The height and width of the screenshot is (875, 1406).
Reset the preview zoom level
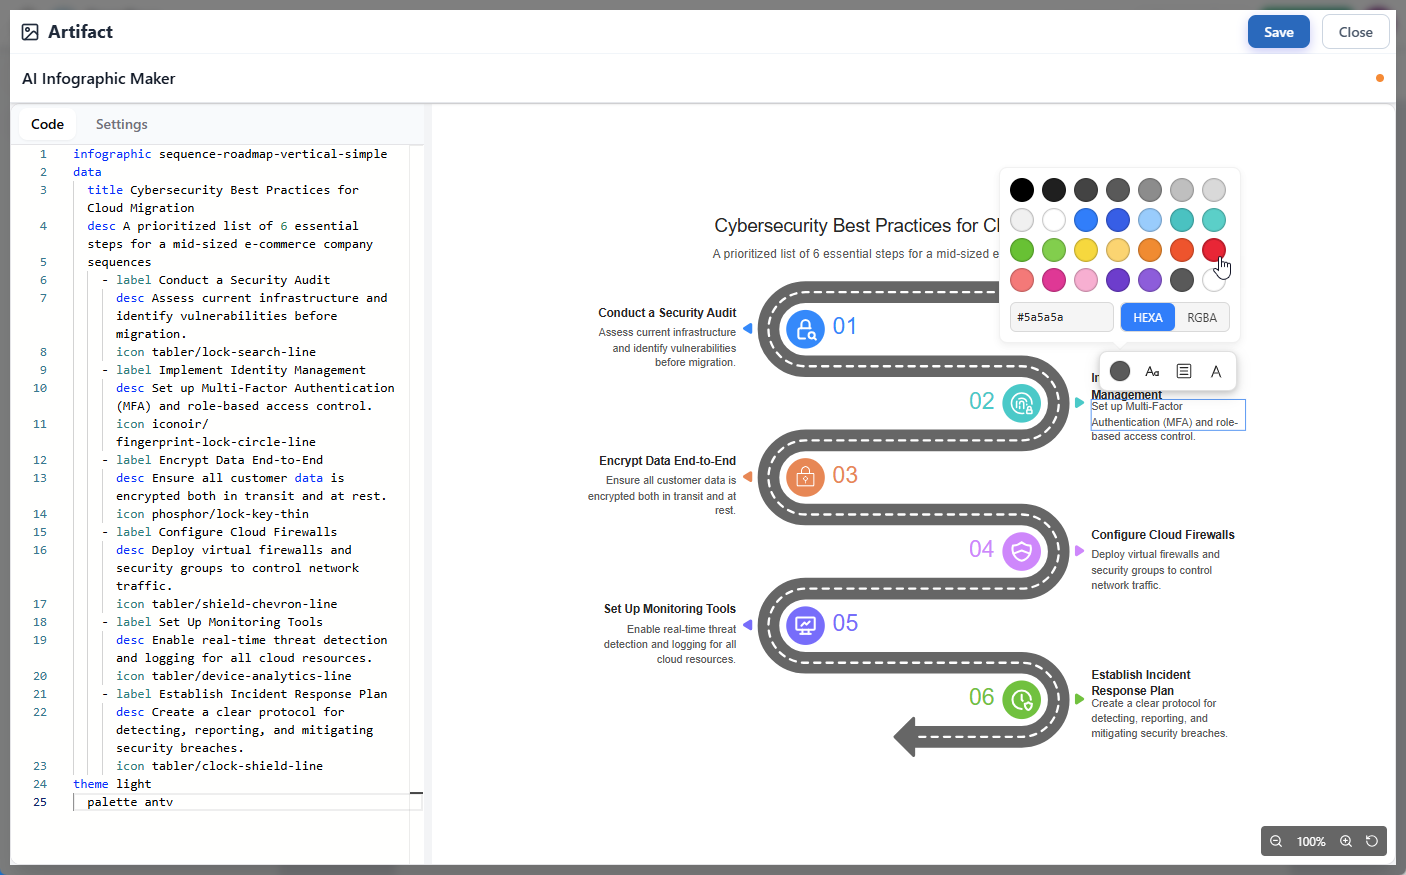pyautogui.click(x=1372, y=841)
